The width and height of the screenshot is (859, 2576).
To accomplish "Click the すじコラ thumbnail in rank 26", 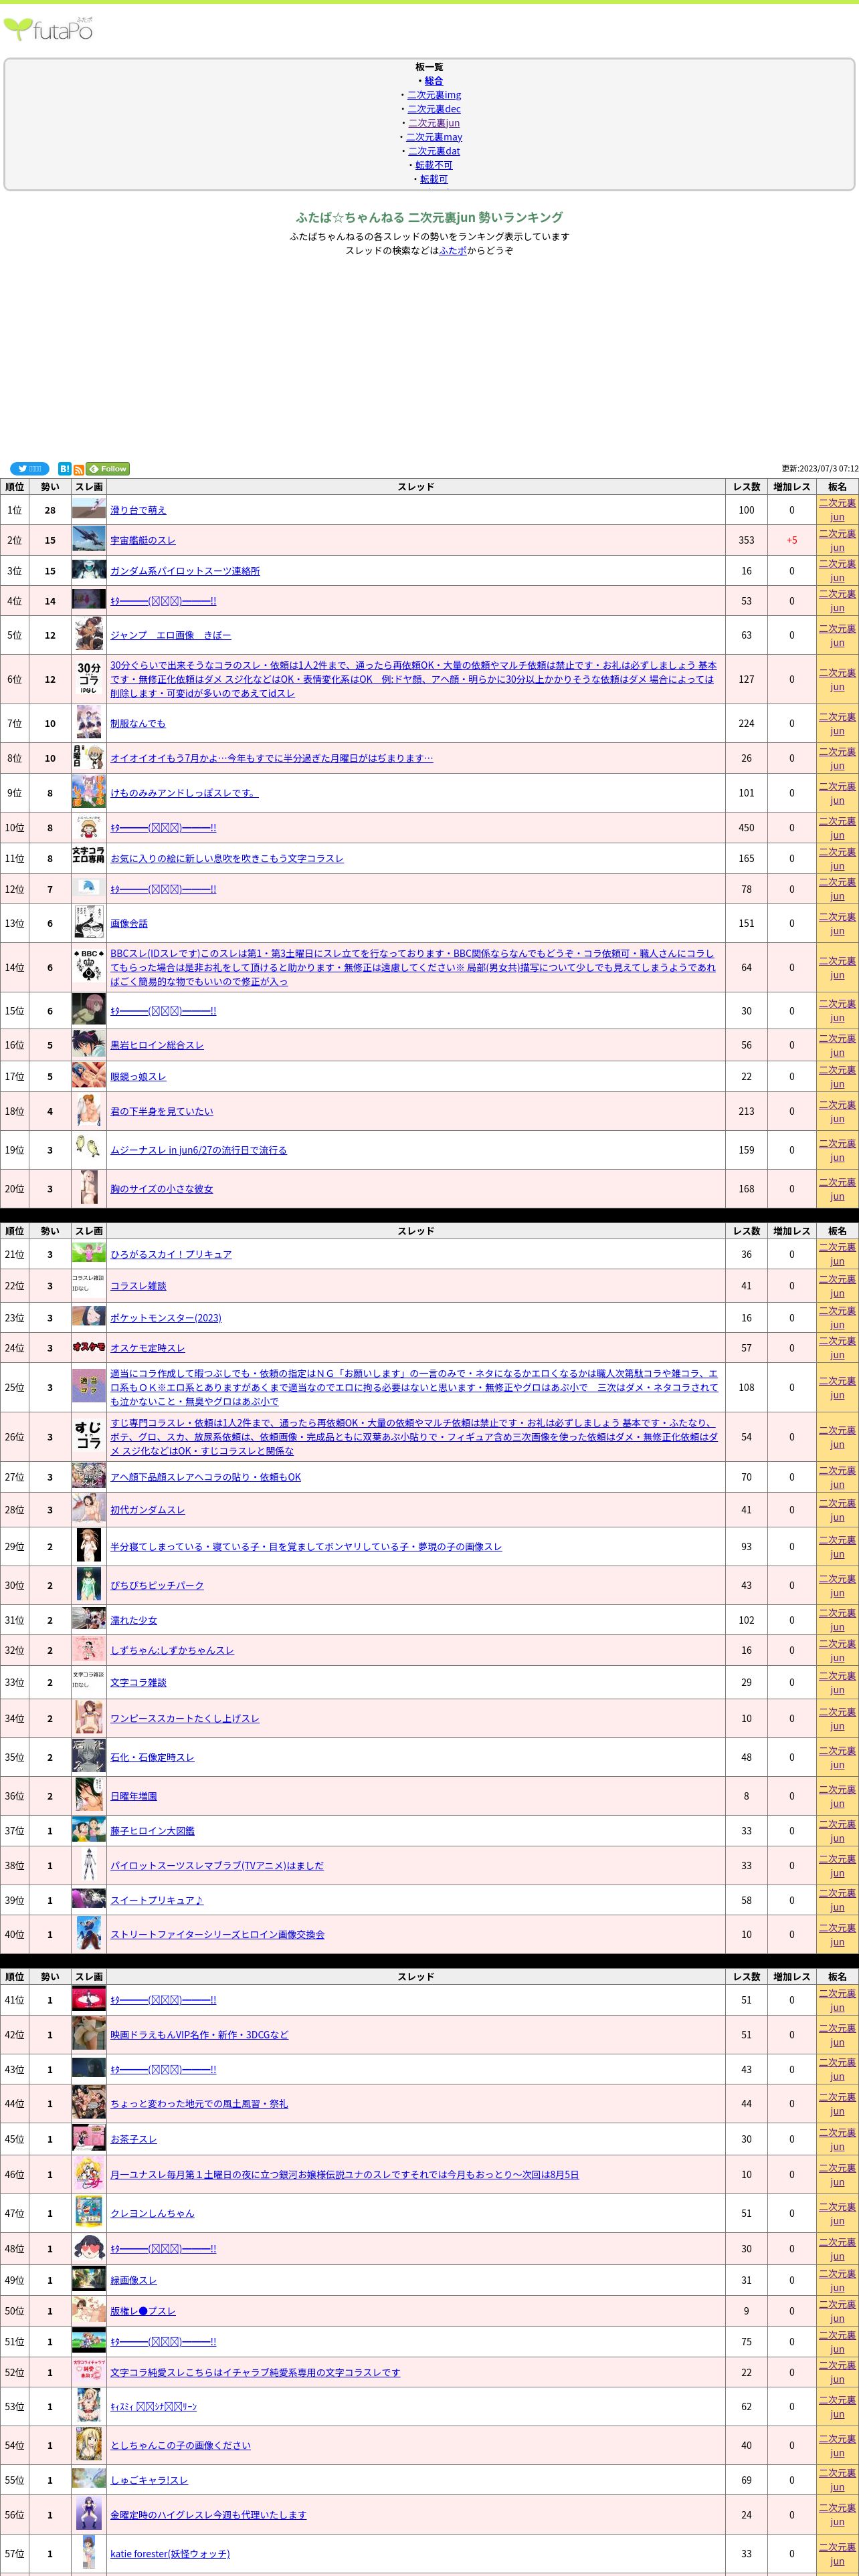I will pos(89,1436).
